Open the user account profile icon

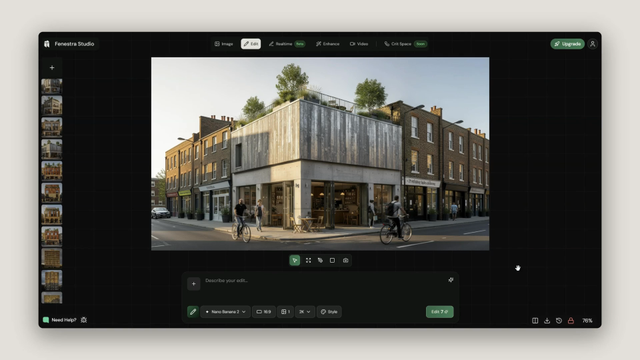[593, 44]
